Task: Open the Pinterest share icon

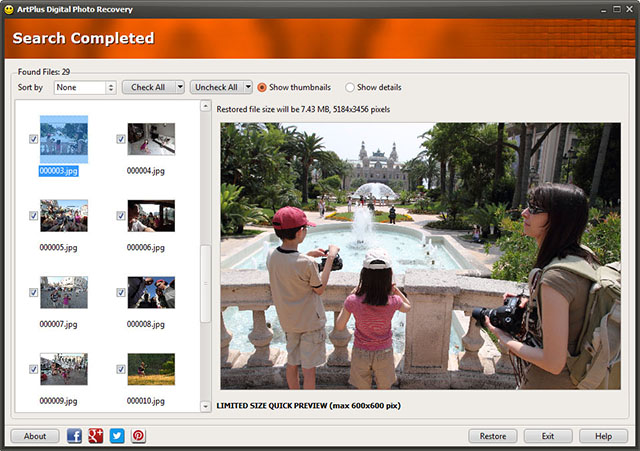Action: point(138,436)
